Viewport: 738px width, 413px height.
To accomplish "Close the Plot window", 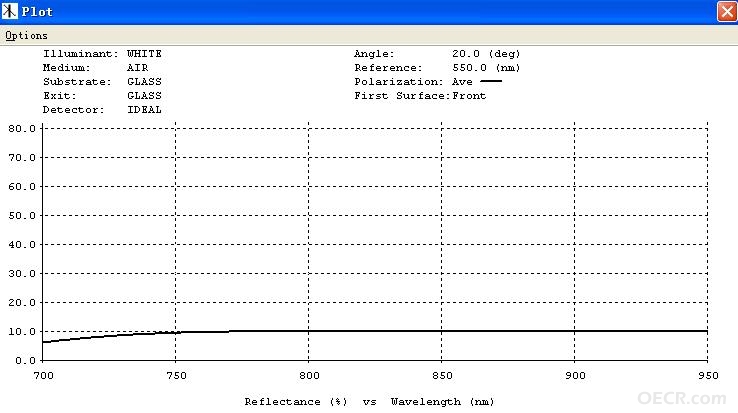I will (x=727, y=11).
